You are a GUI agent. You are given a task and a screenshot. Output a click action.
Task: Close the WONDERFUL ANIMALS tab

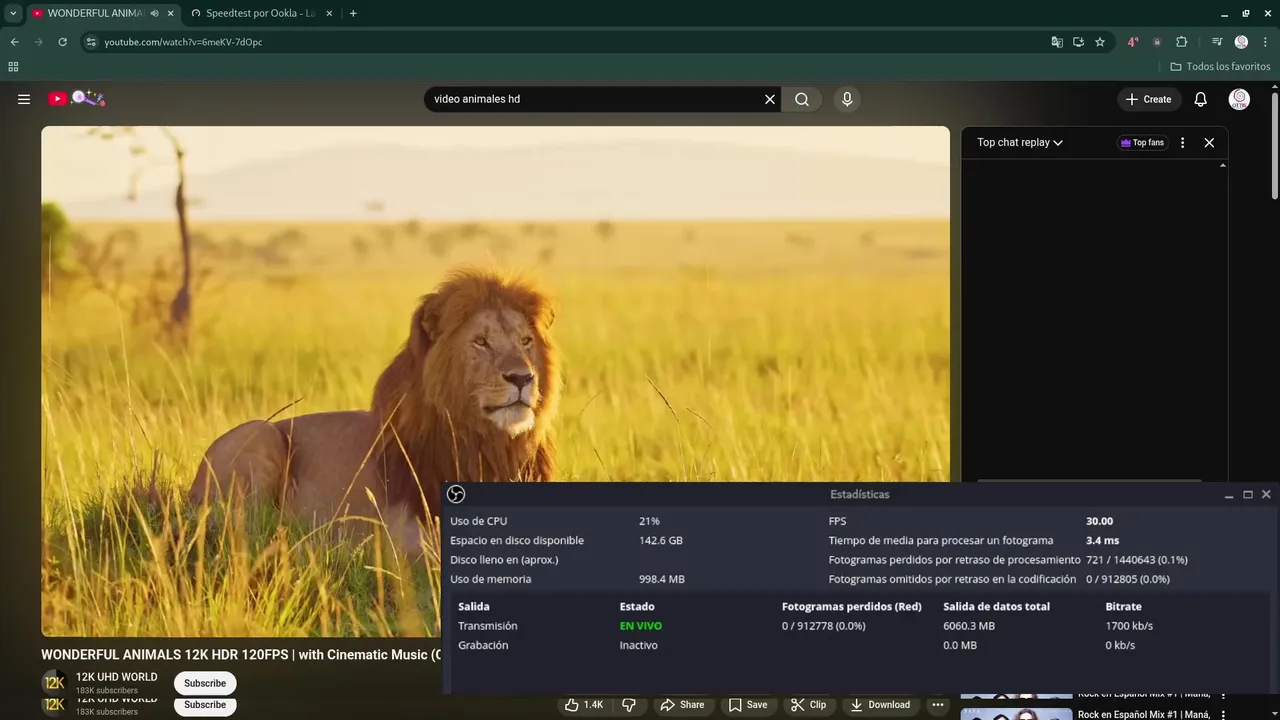pyautogui.click(x=171, y=13)
